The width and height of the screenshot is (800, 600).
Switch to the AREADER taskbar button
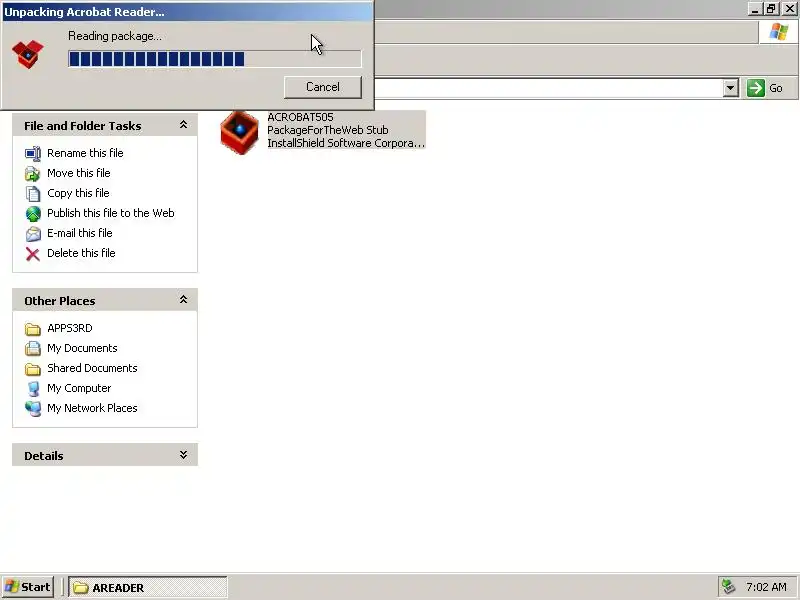148,587
